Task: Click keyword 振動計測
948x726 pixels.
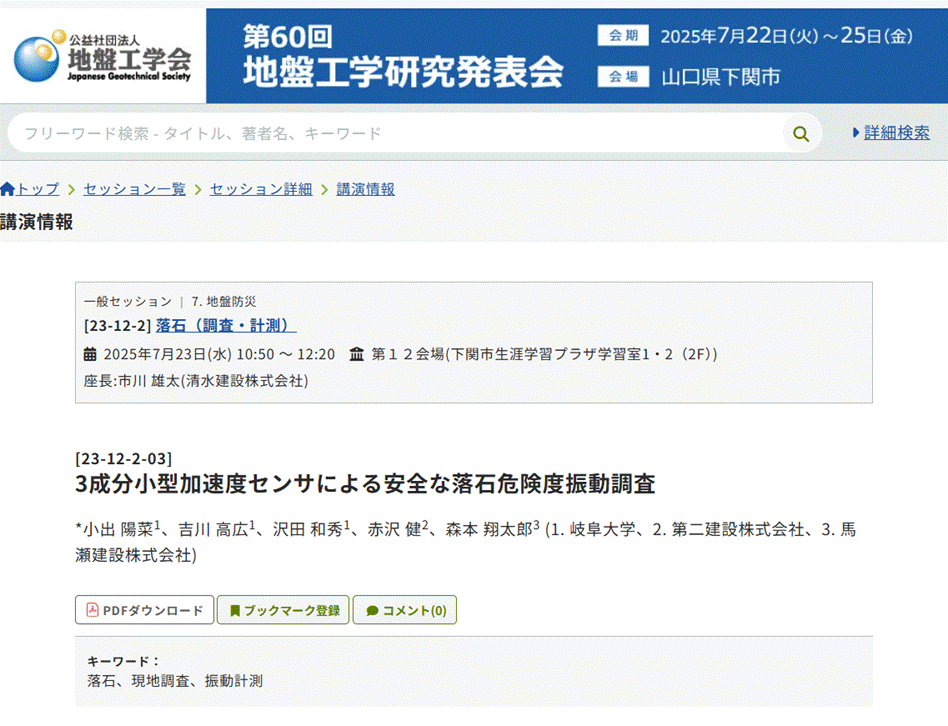Action: click(233, 681)
